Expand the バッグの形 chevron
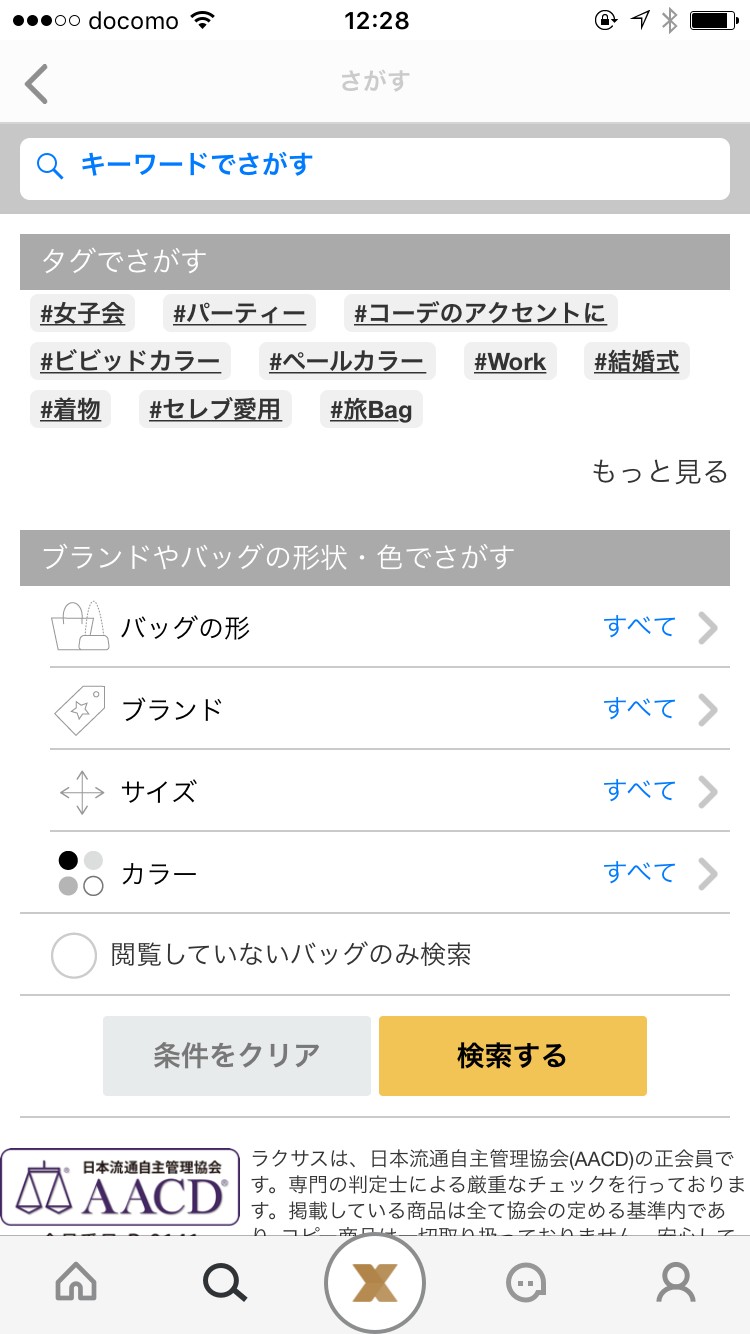The width and height of the screenshot is (750, 1334). pyautogui.click(x=708, y=628)
